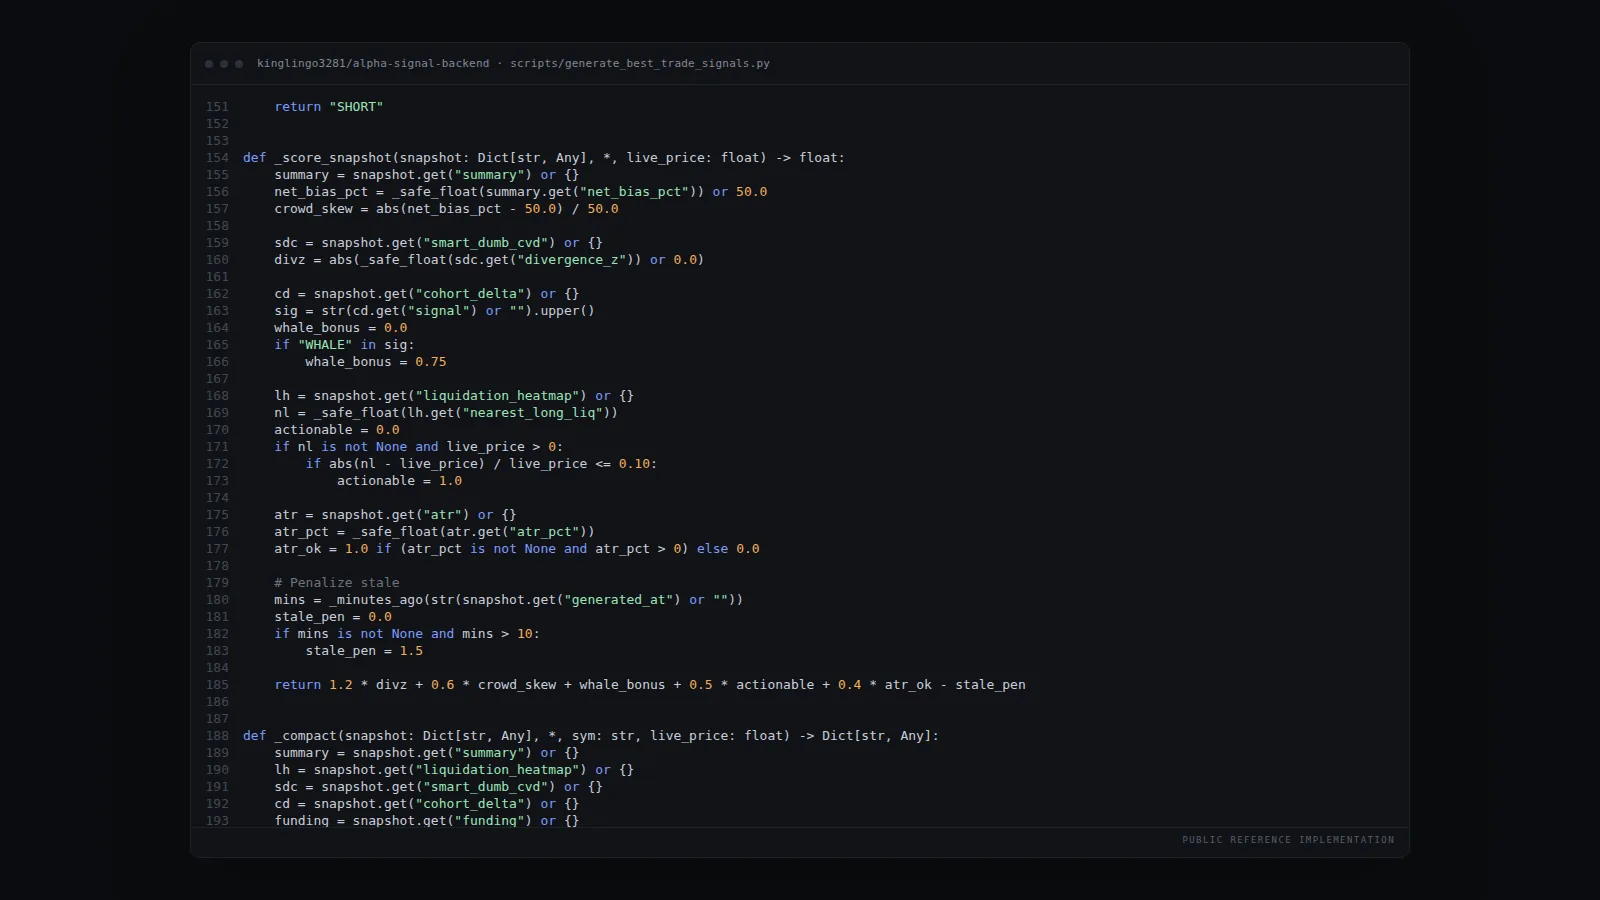Click the atr = snapshot.get line
1600x900 pixels.
click(395, 515)
